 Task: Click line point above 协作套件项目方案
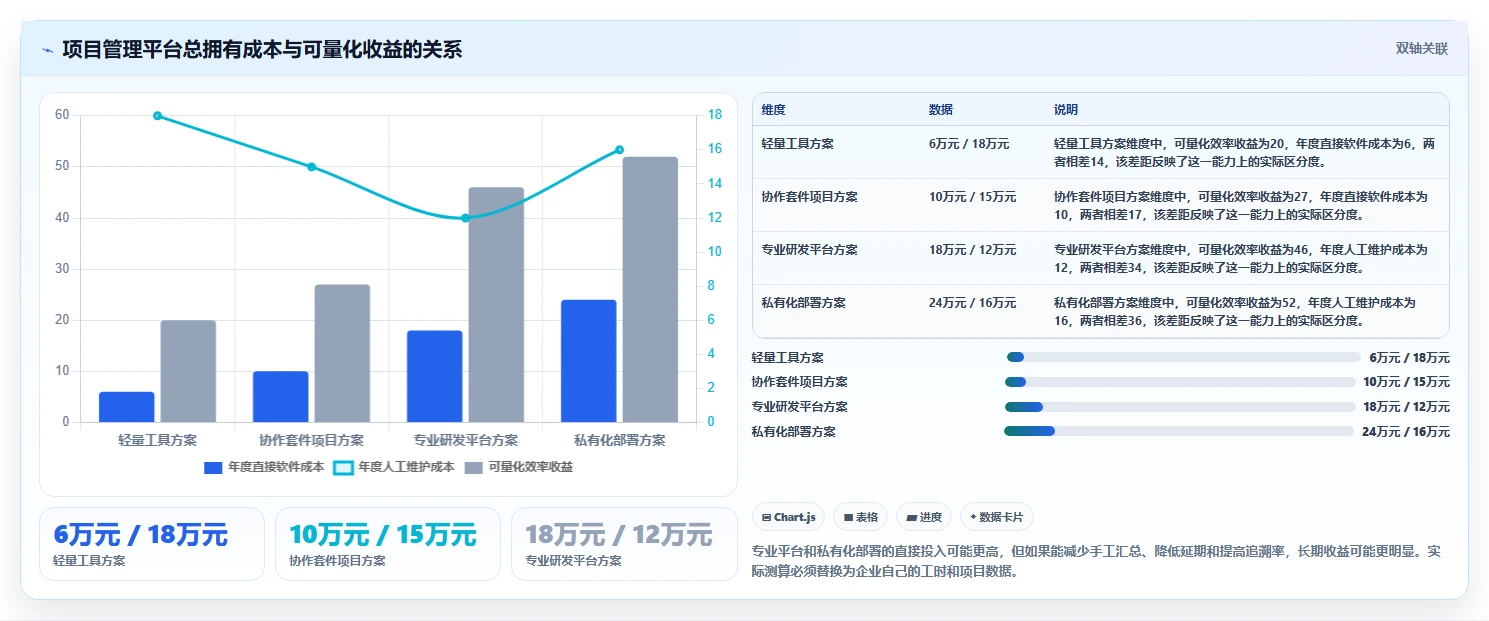pyautogui.click(x=311, y=167)
